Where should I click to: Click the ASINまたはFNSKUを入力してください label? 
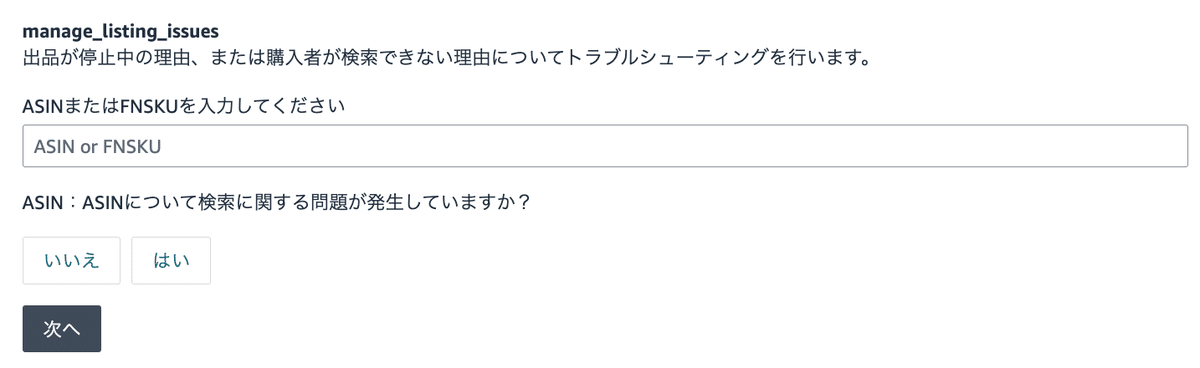pyautogui.click(x=184, y=105)
